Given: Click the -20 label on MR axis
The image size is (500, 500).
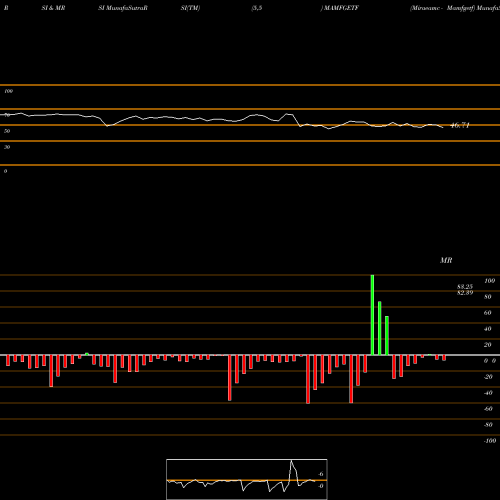Looking at the screenshot, I should tap(488, 377).
